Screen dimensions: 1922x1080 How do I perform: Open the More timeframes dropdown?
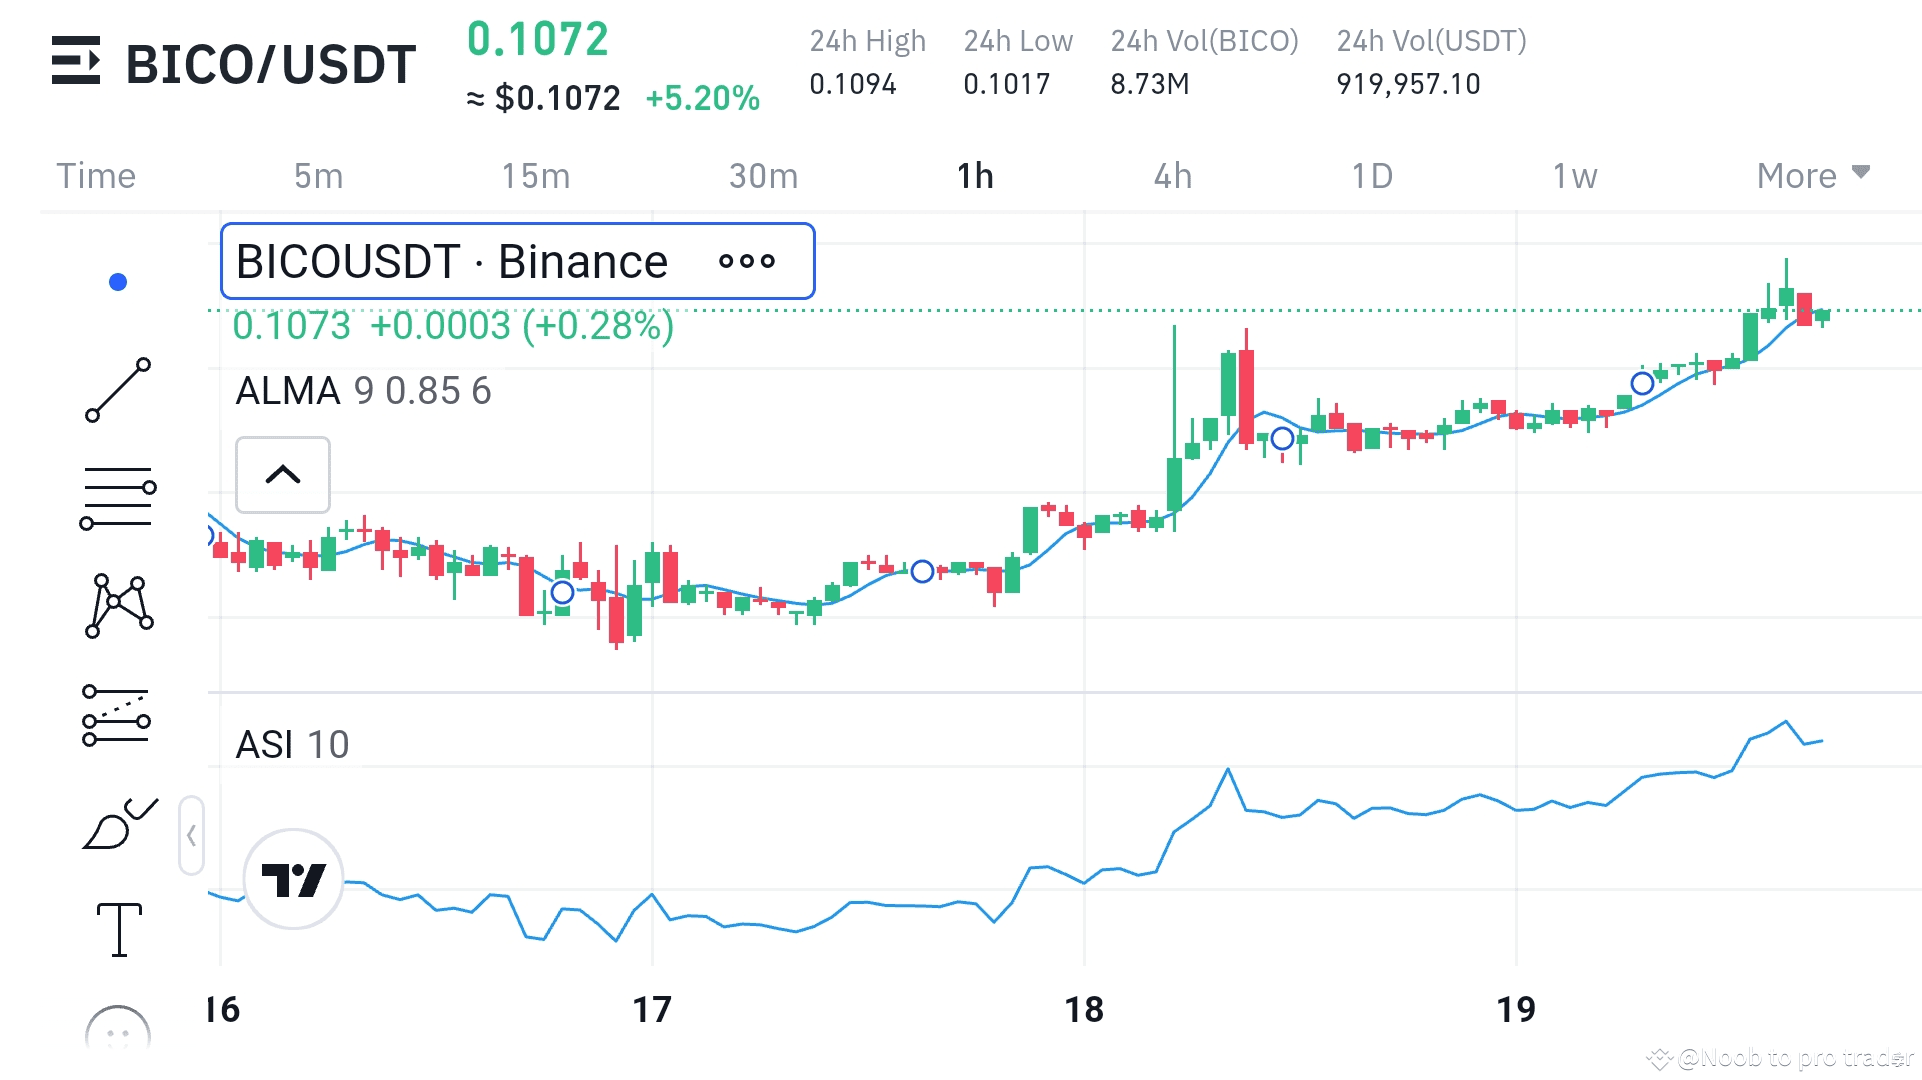(1812, 176)
